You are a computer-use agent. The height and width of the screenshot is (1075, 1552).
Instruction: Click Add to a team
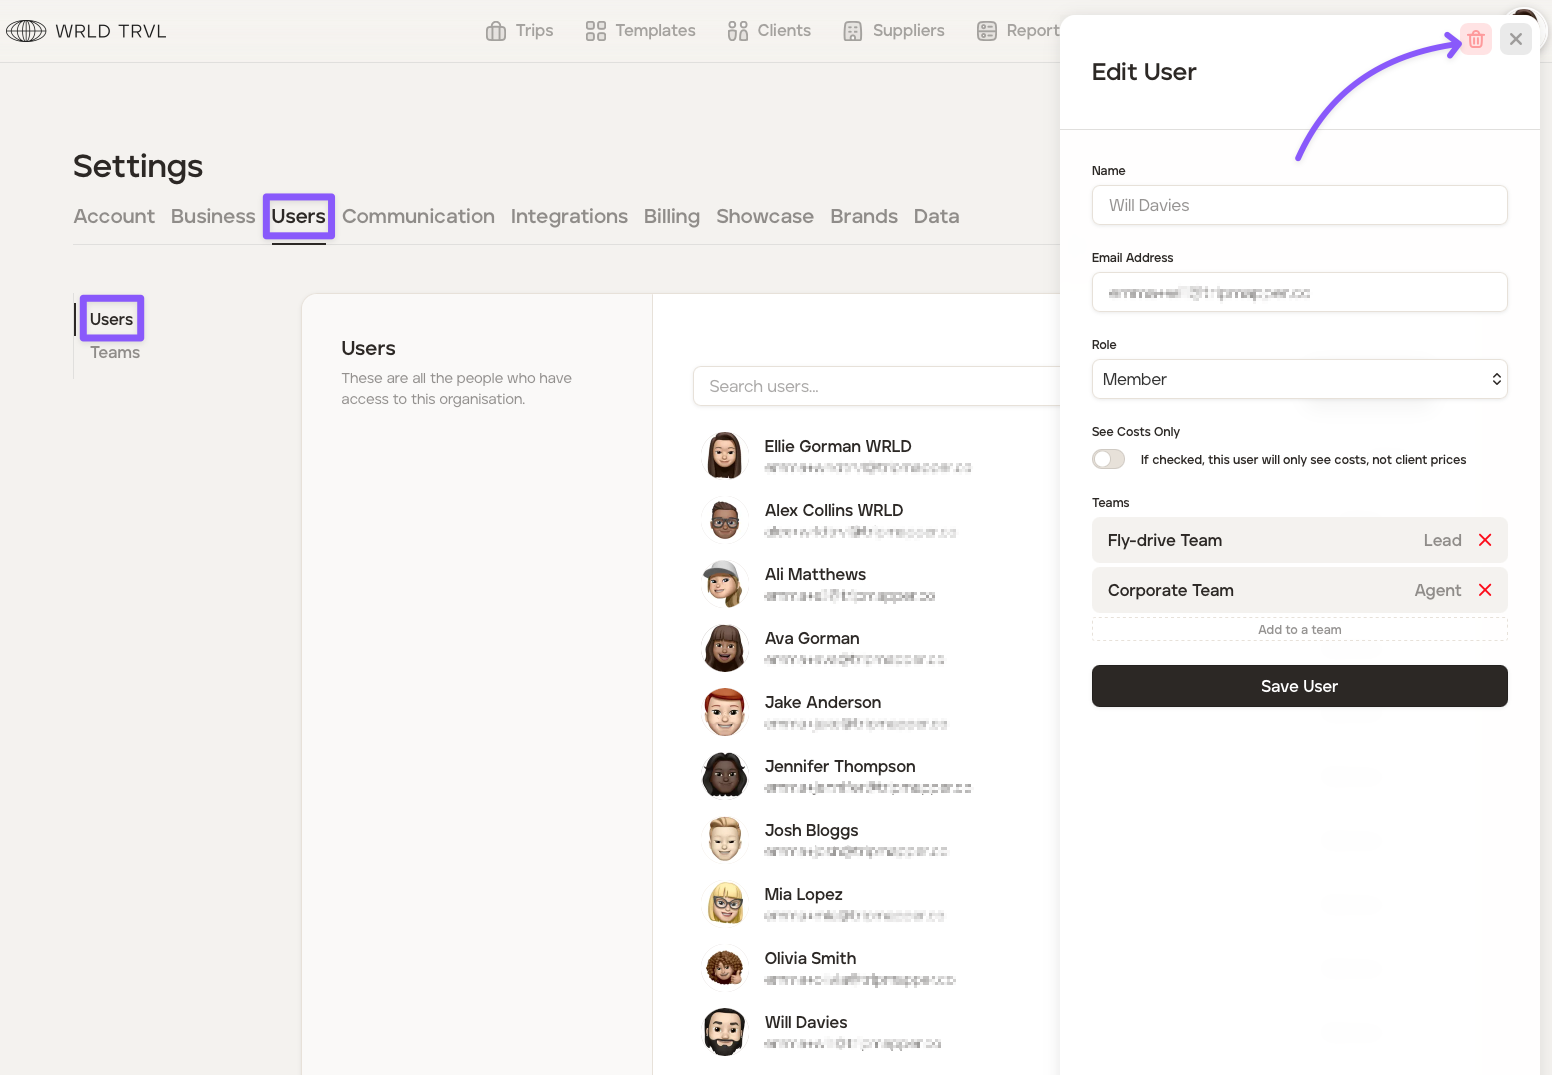[1299, 629]
